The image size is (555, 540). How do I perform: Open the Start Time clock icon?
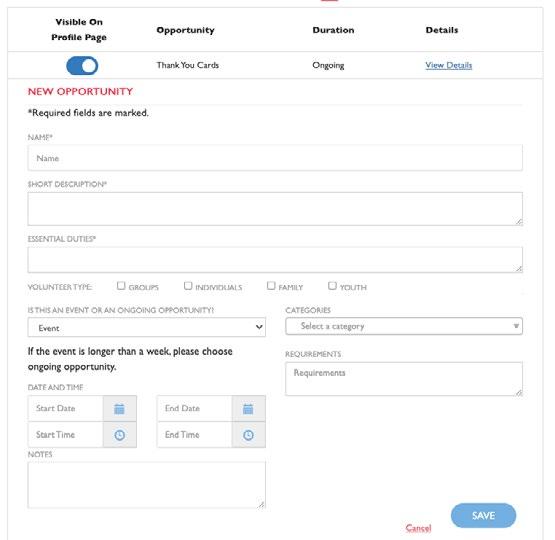point(120,435)
